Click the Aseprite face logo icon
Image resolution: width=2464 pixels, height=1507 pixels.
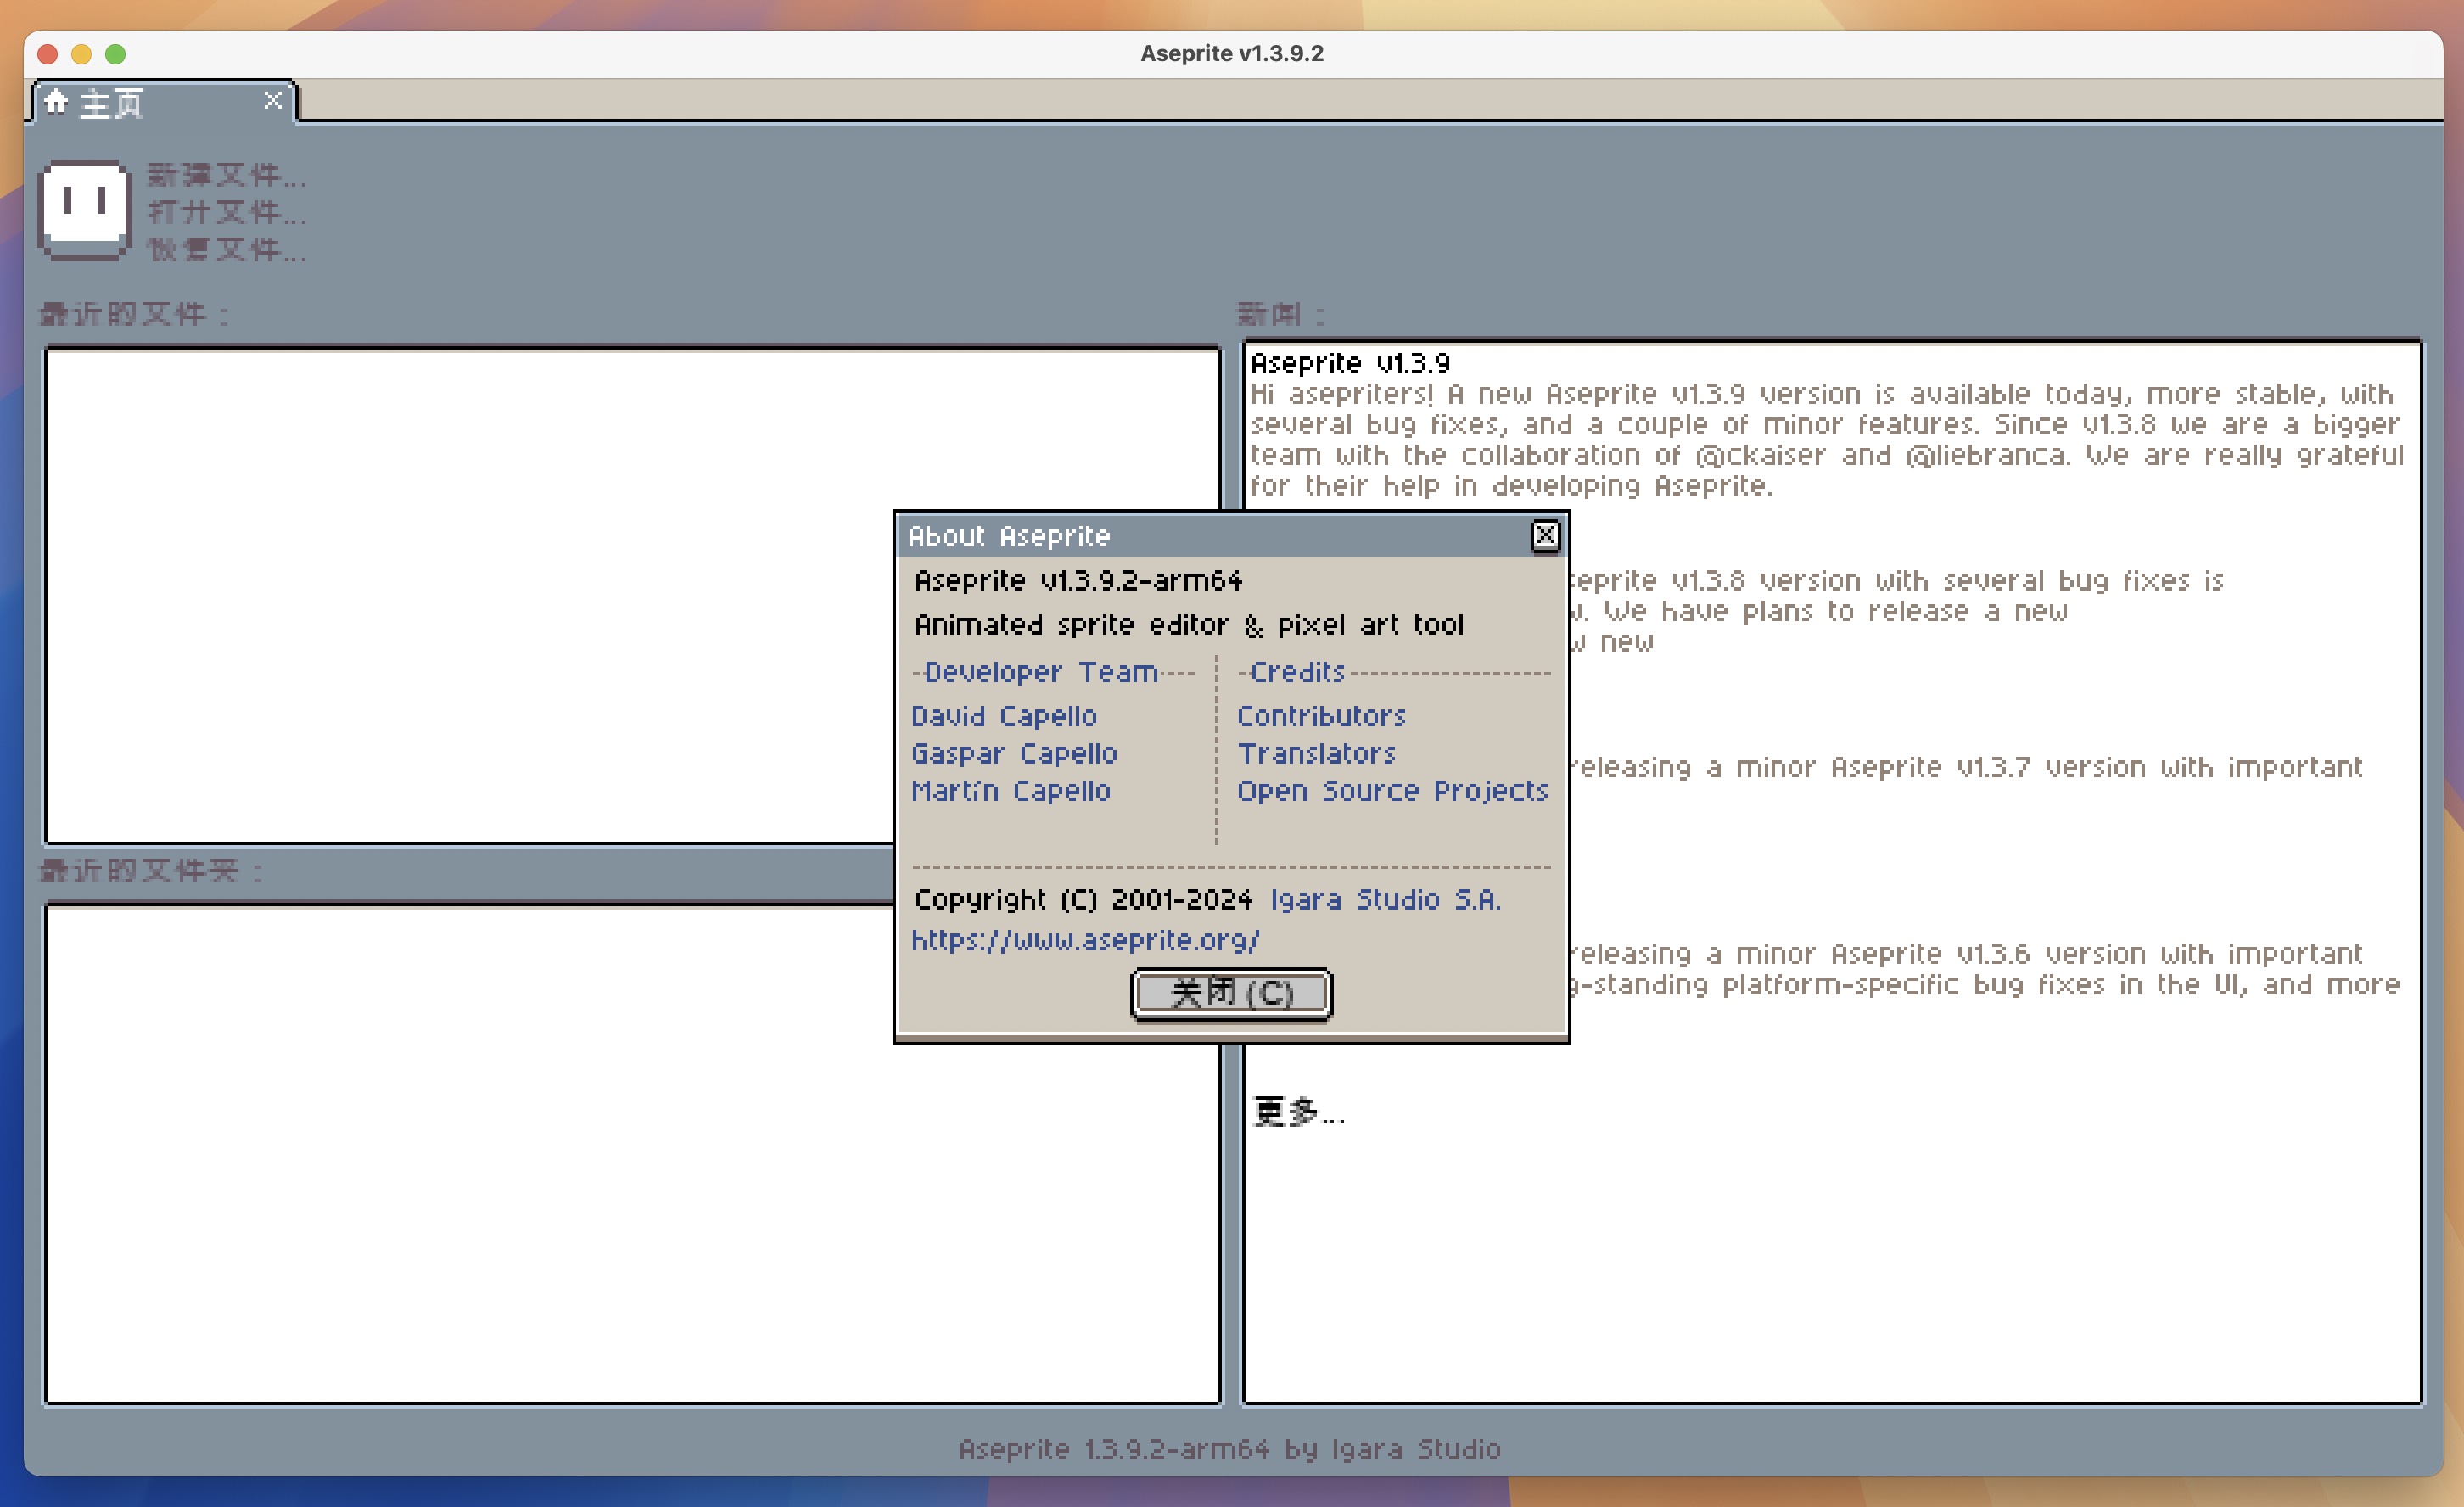pyautogui.click(x=85, y=210)
